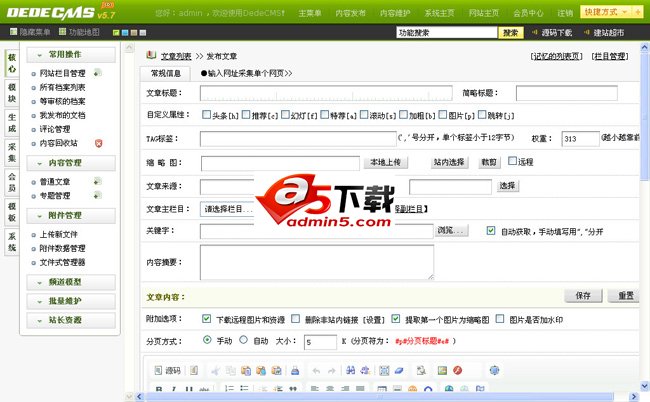Check the 推荐[c] attribute box
Image resolution: width=650 pixels, height=402 pixels.
[246, 114]
